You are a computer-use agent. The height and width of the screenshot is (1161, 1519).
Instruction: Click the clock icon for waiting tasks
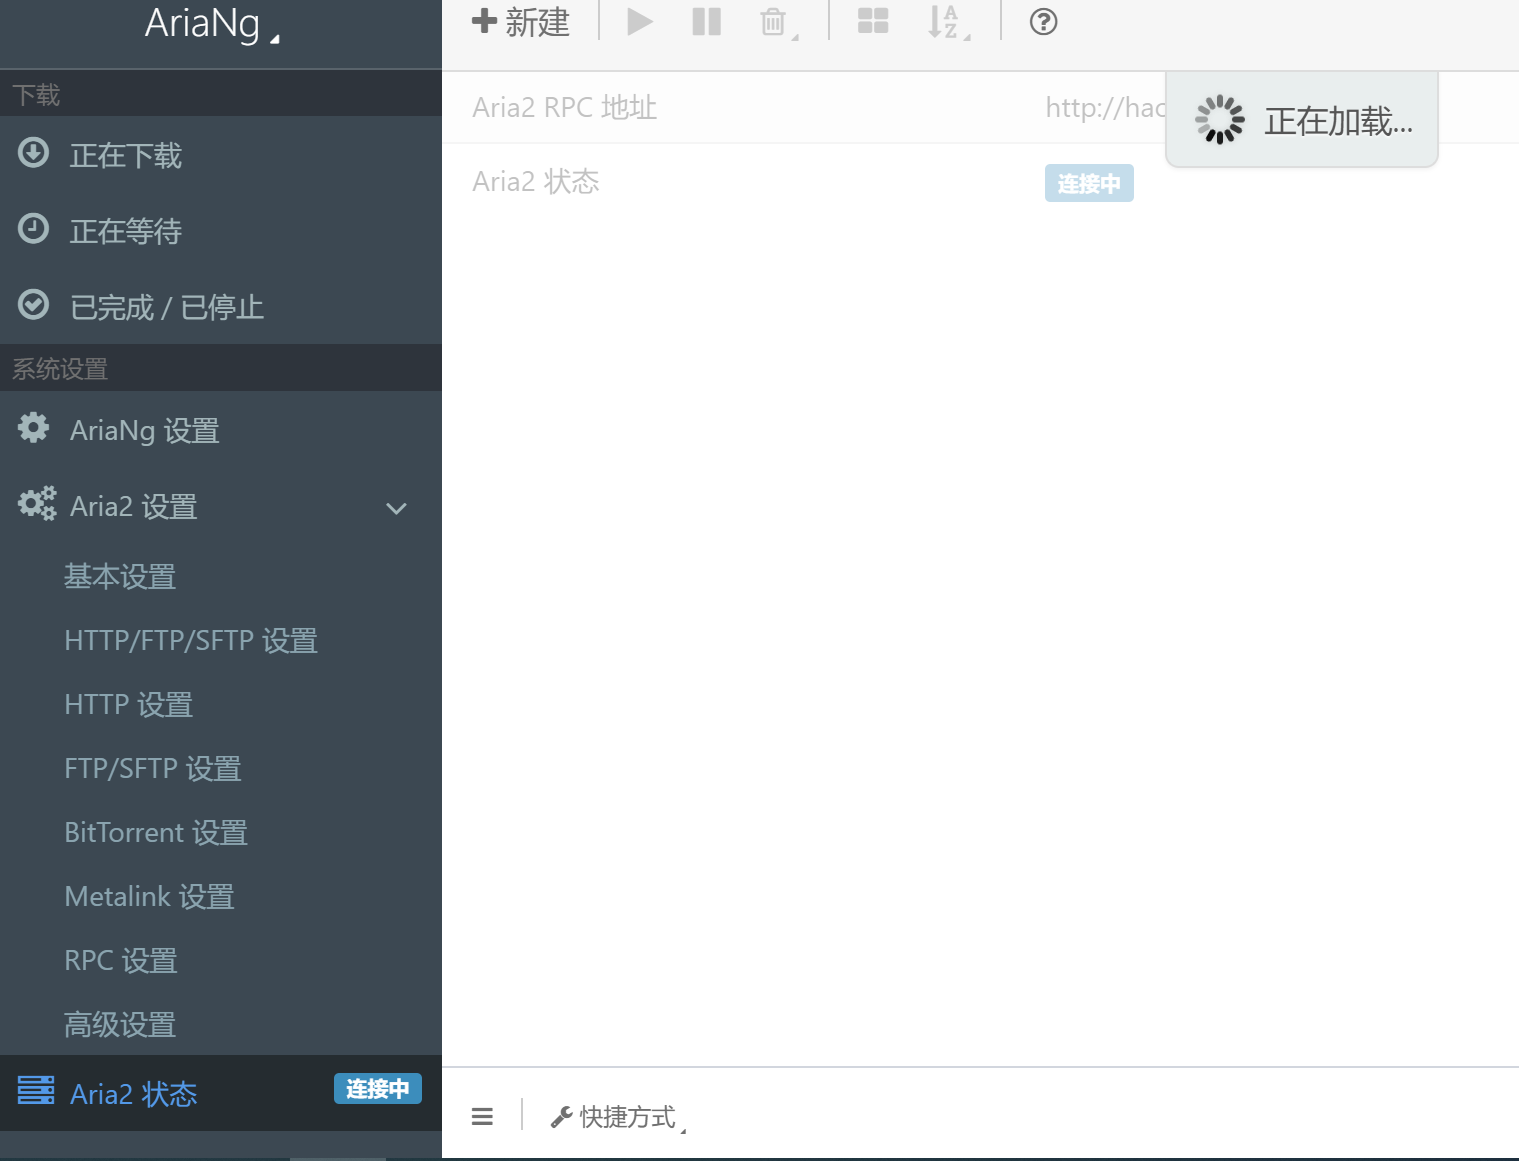click(34, 229)
